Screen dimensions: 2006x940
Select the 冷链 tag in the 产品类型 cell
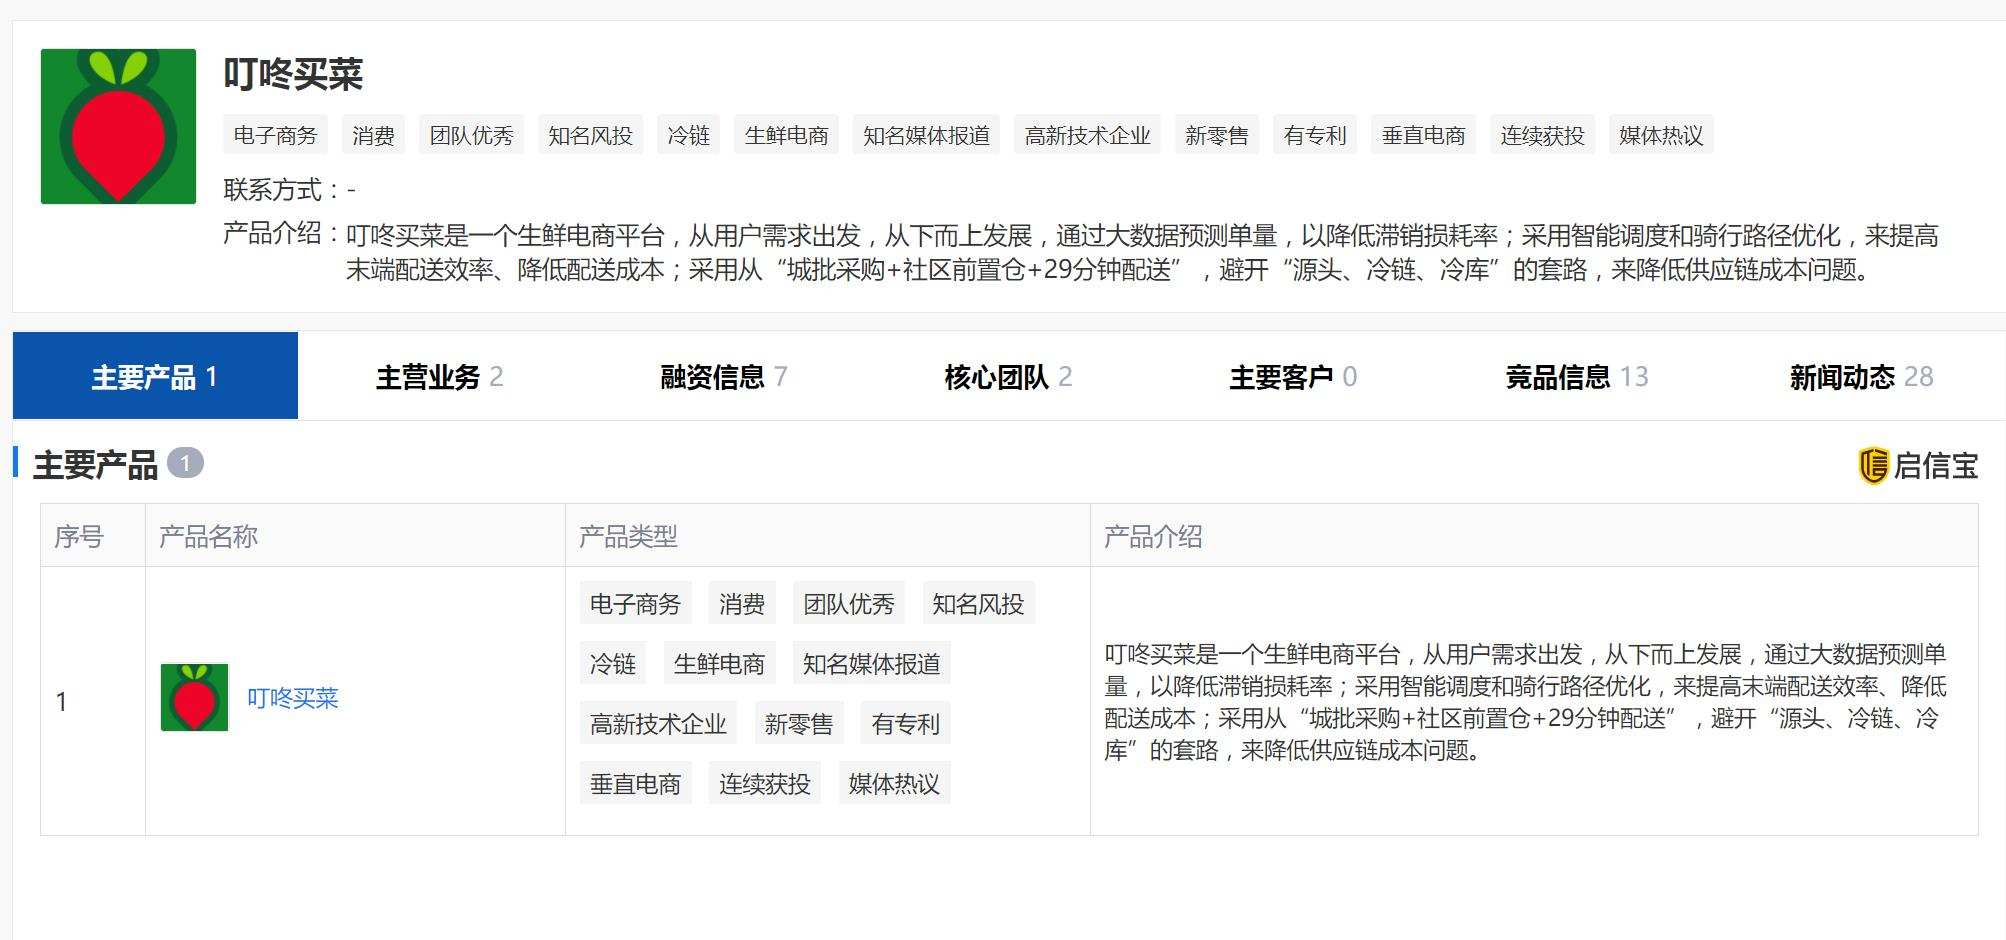click(x=613, y=664)
